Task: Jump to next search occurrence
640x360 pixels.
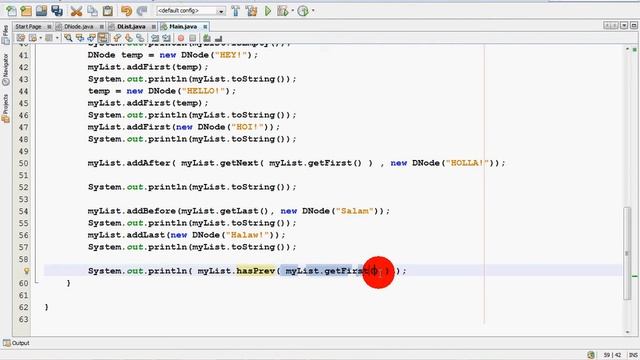Action: [x=91, y=38]
